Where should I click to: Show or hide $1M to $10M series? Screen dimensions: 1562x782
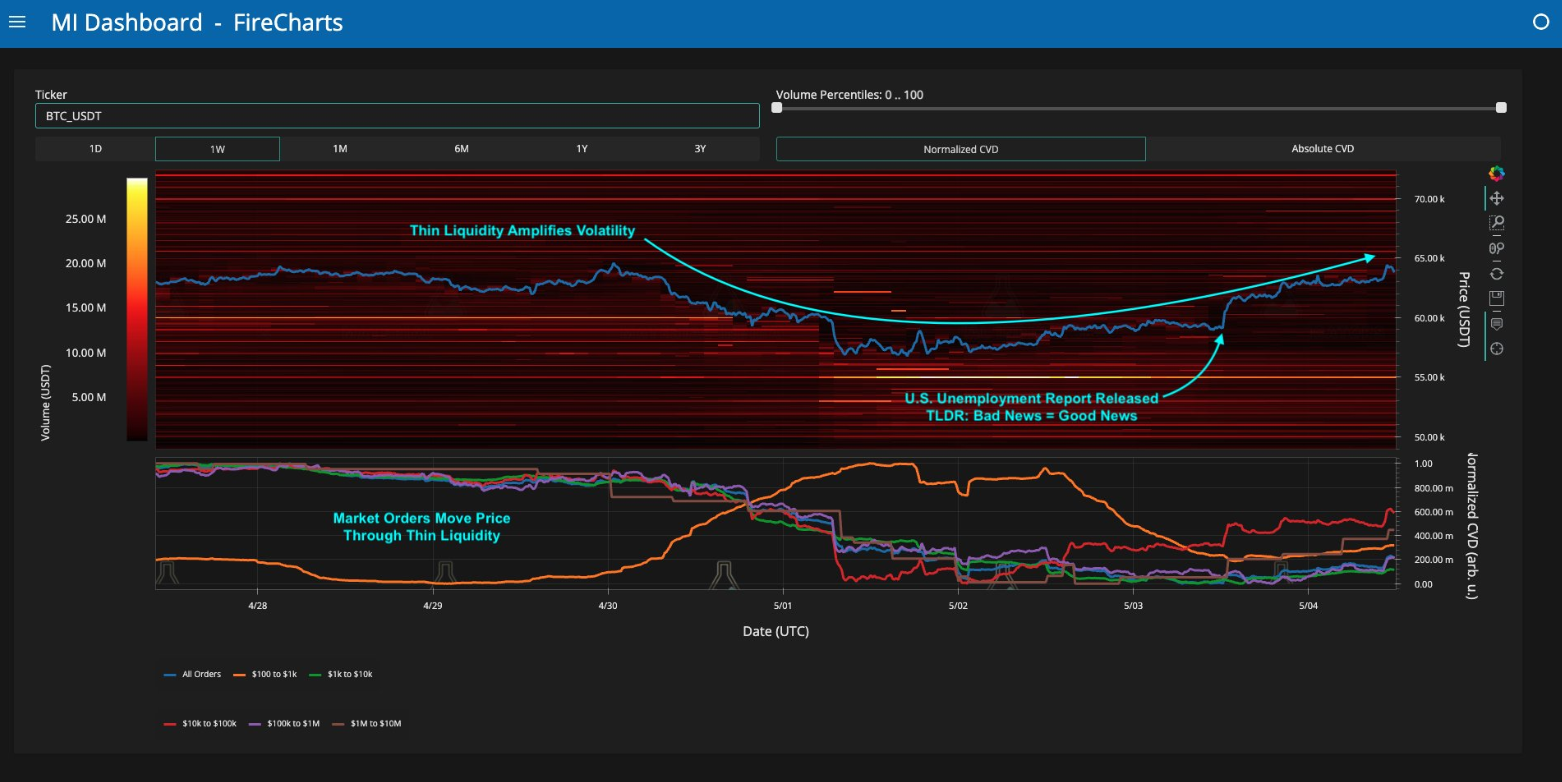click(x=374, y=723)
